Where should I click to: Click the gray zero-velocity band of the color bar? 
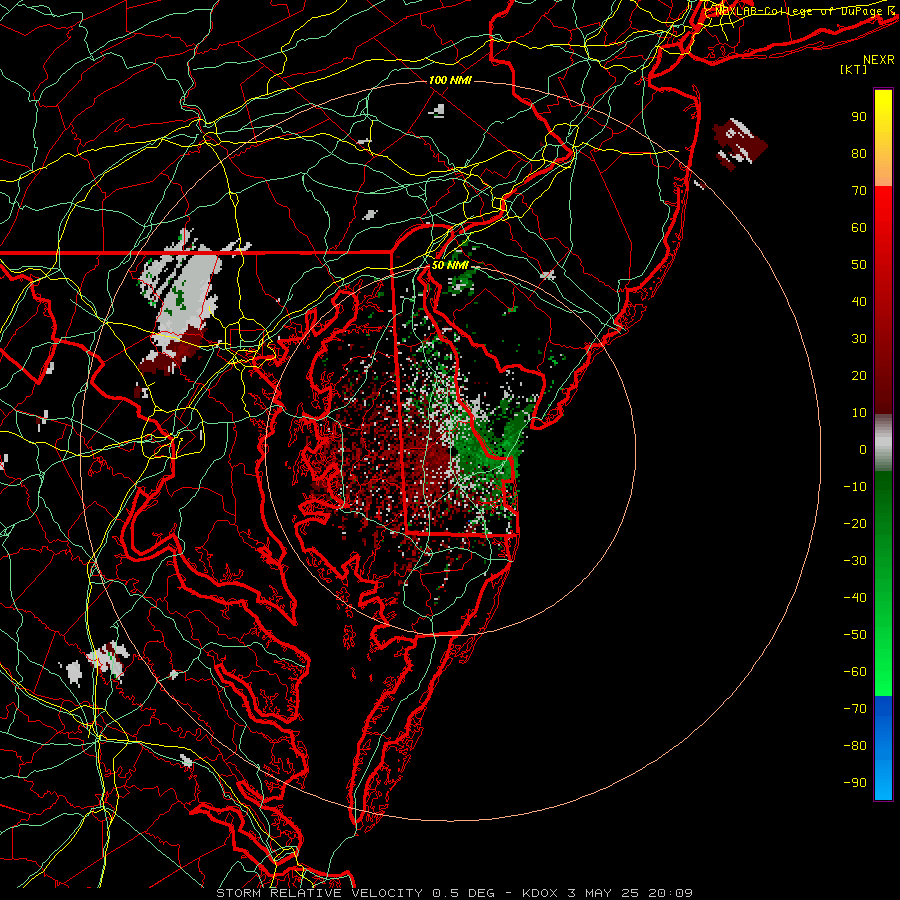coord(883,443)
